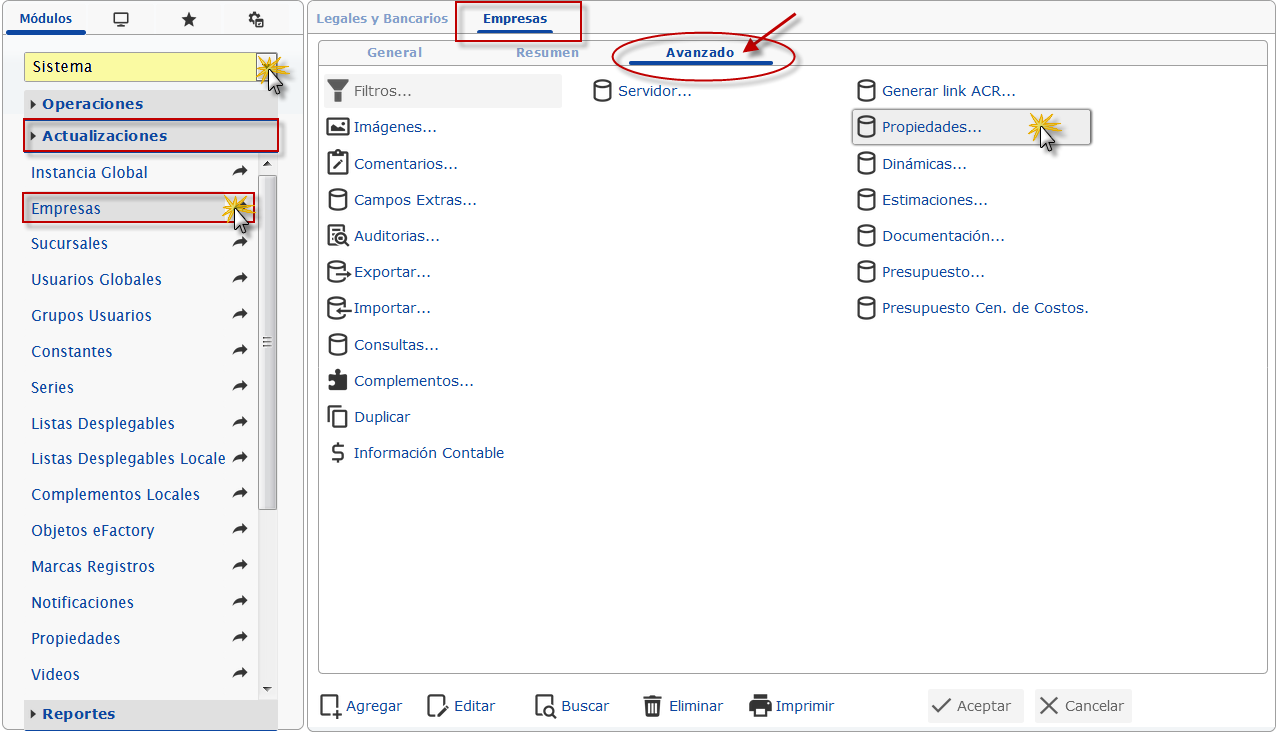Open the star favorites tab
Image resolution: width=1280 pixels, height=733 pixels.
coord(189,19)
